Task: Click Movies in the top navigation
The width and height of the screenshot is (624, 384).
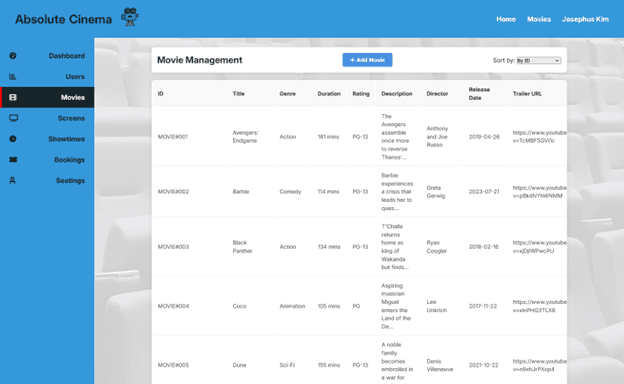Action: (539, 19)
